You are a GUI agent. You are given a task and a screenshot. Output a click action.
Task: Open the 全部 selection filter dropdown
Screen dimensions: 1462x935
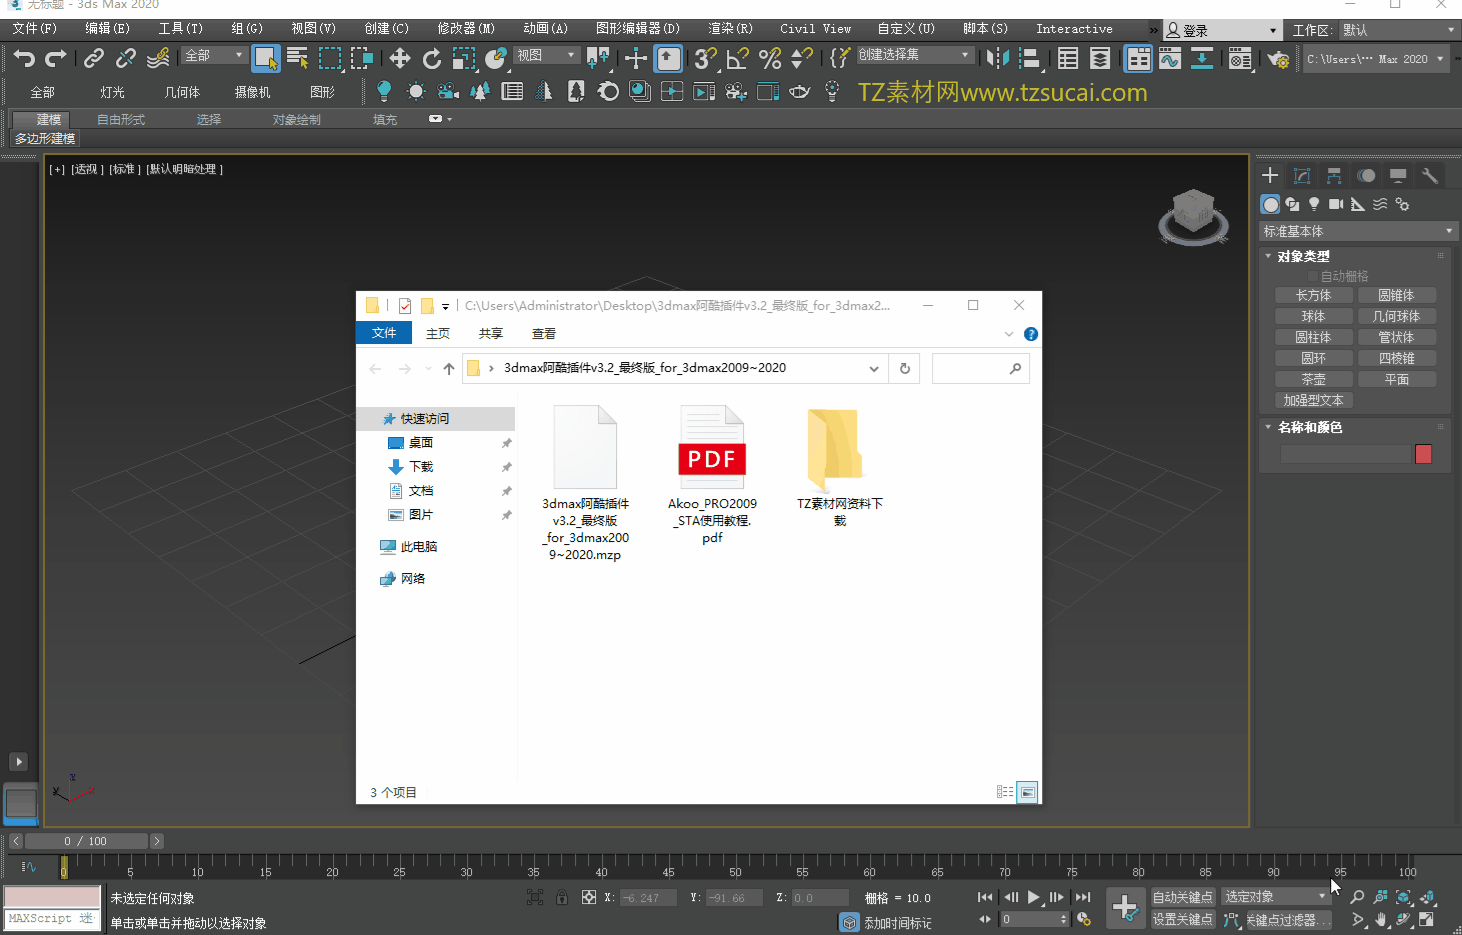(214, 55)
